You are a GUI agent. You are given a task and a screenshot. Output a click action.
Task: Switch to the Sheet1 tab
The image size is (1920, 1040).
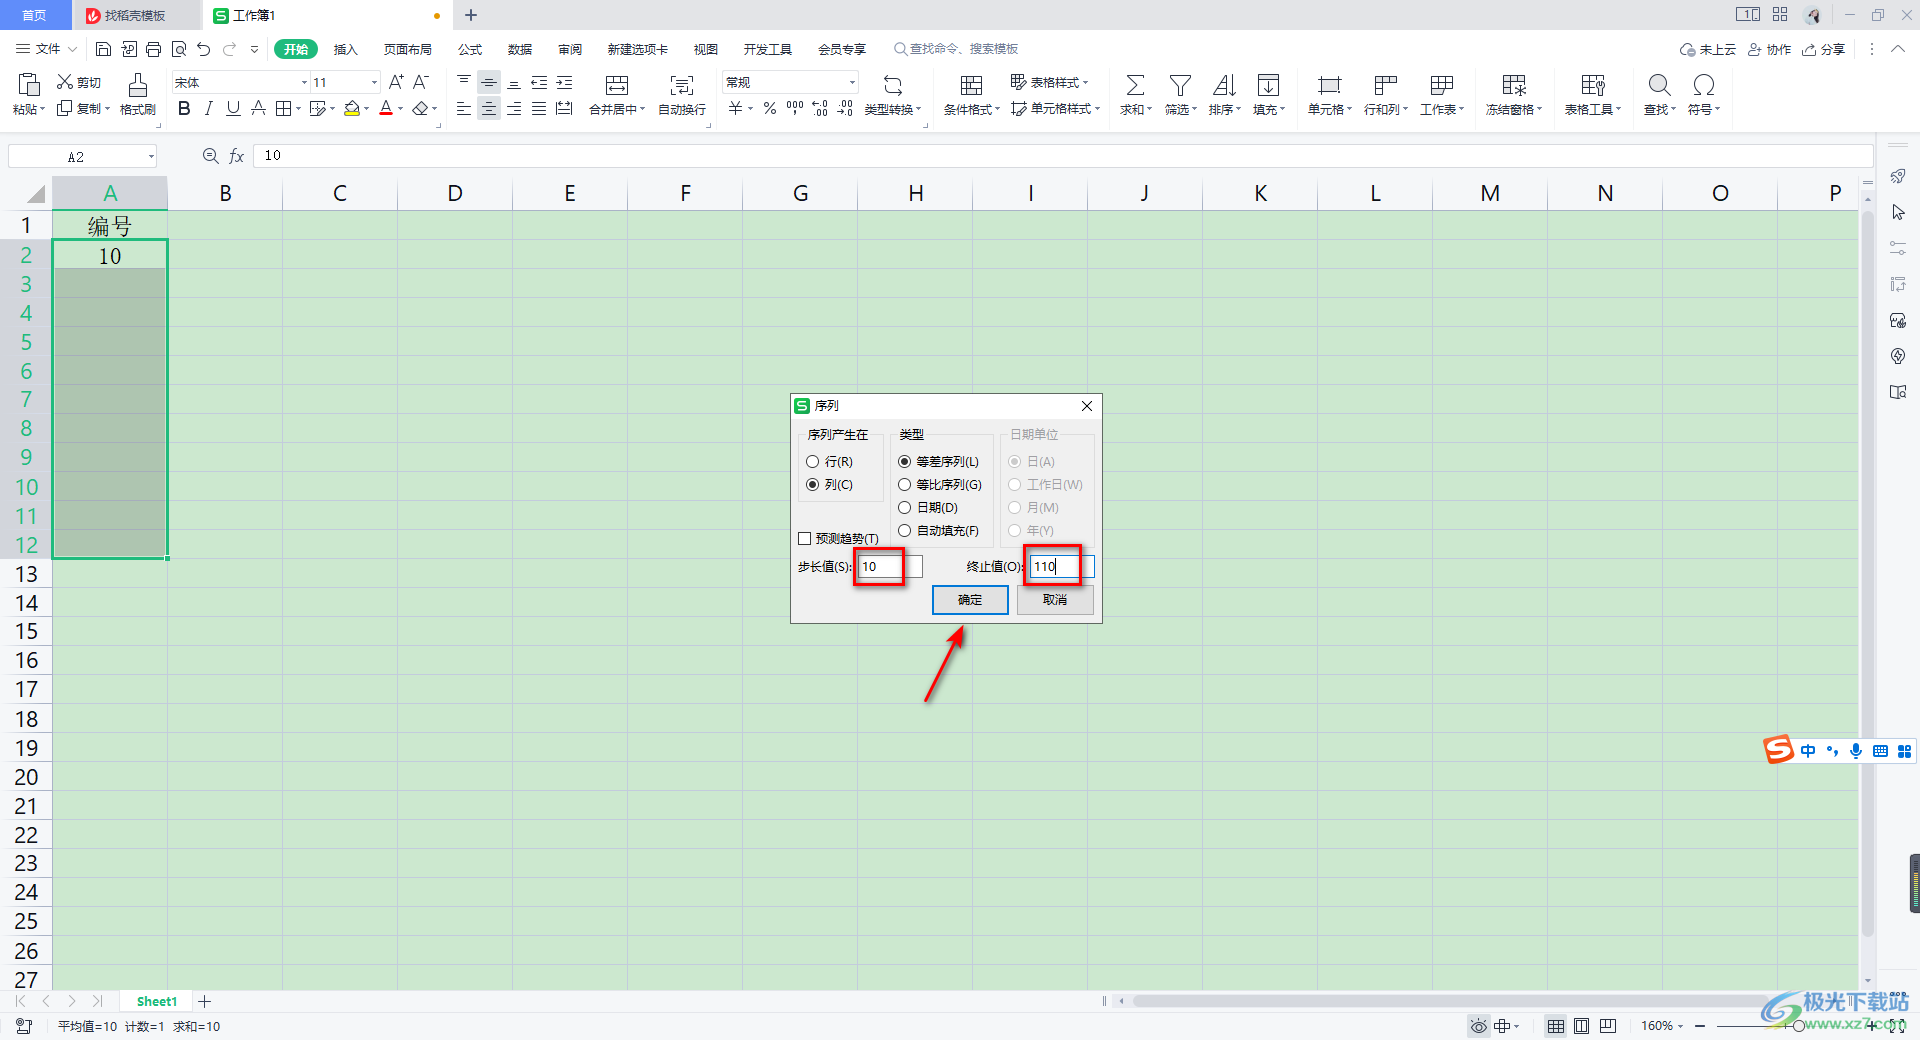(x=157, y=1001)
